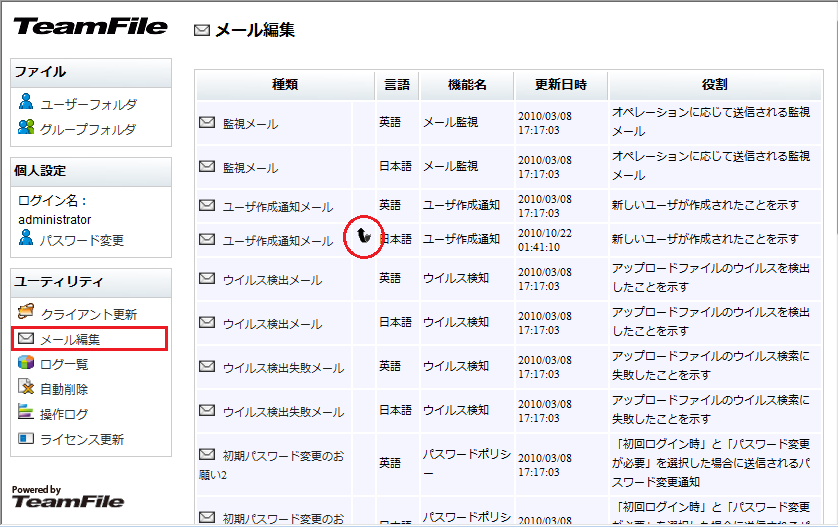The height and width of the screenshot is (527, 838).
Task: Open English 監視メール in first row
Action: coord(250,124)
